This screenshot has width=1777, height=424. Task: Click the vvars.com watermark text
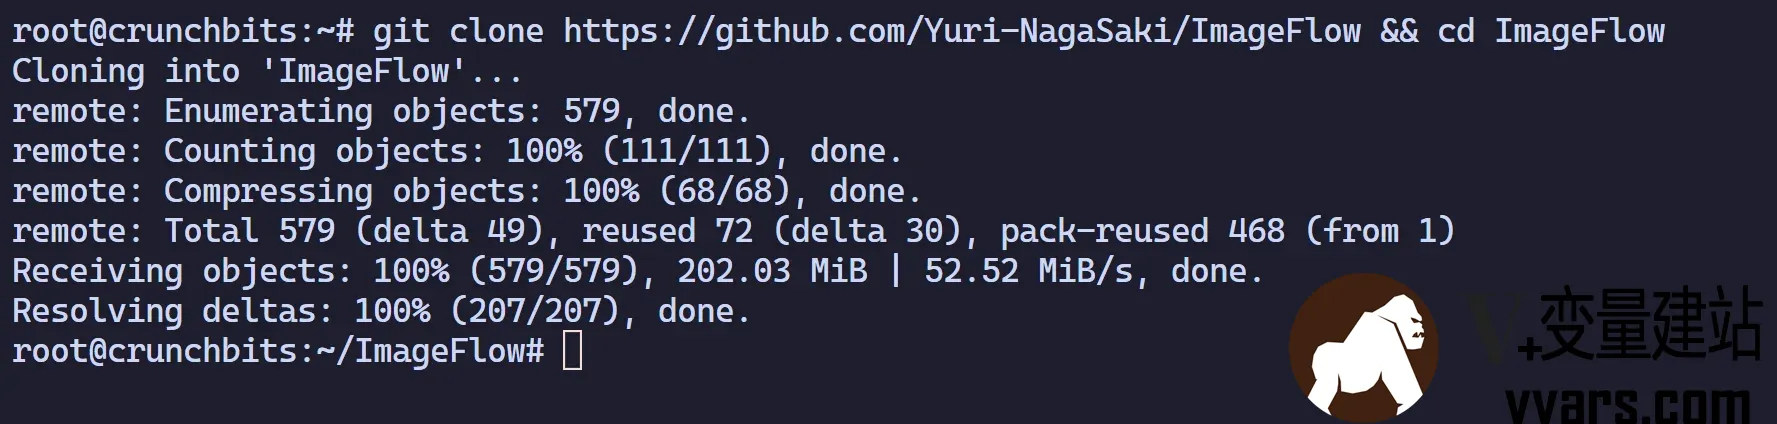tap(1628, 405)
